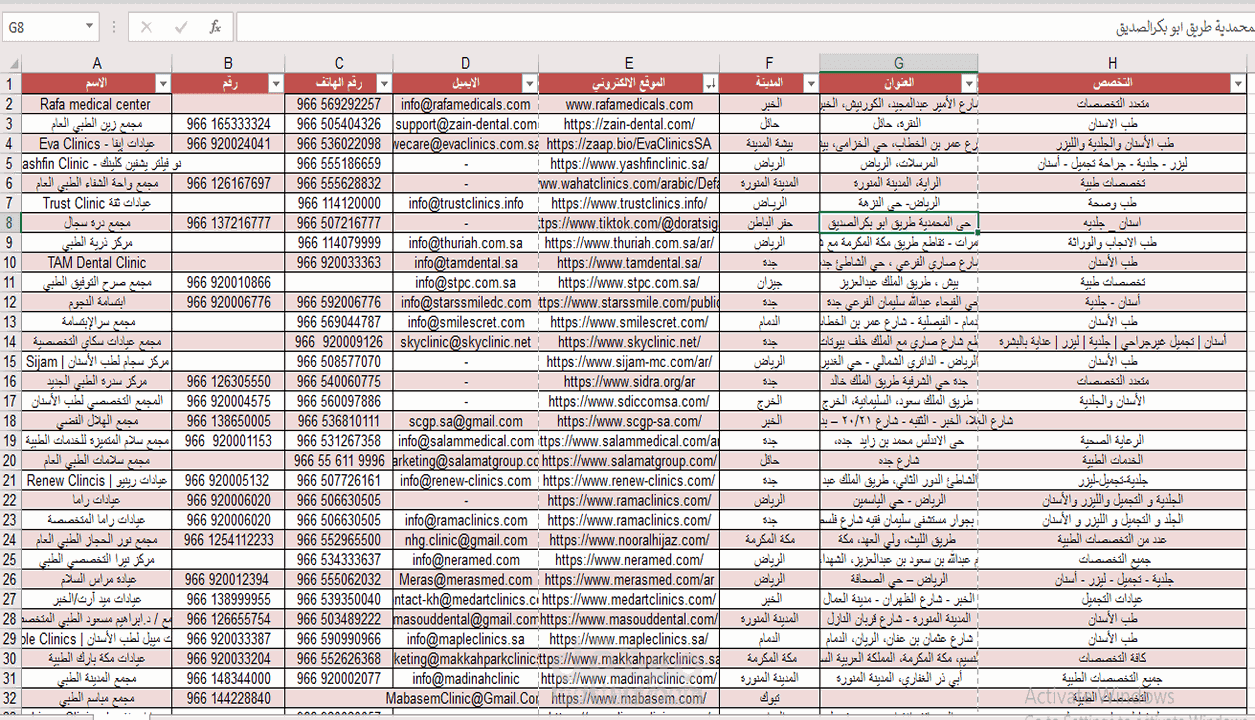Open filter dropdown for الايميل column
The width and height of the screenshot is (1255, 720).
529,83
